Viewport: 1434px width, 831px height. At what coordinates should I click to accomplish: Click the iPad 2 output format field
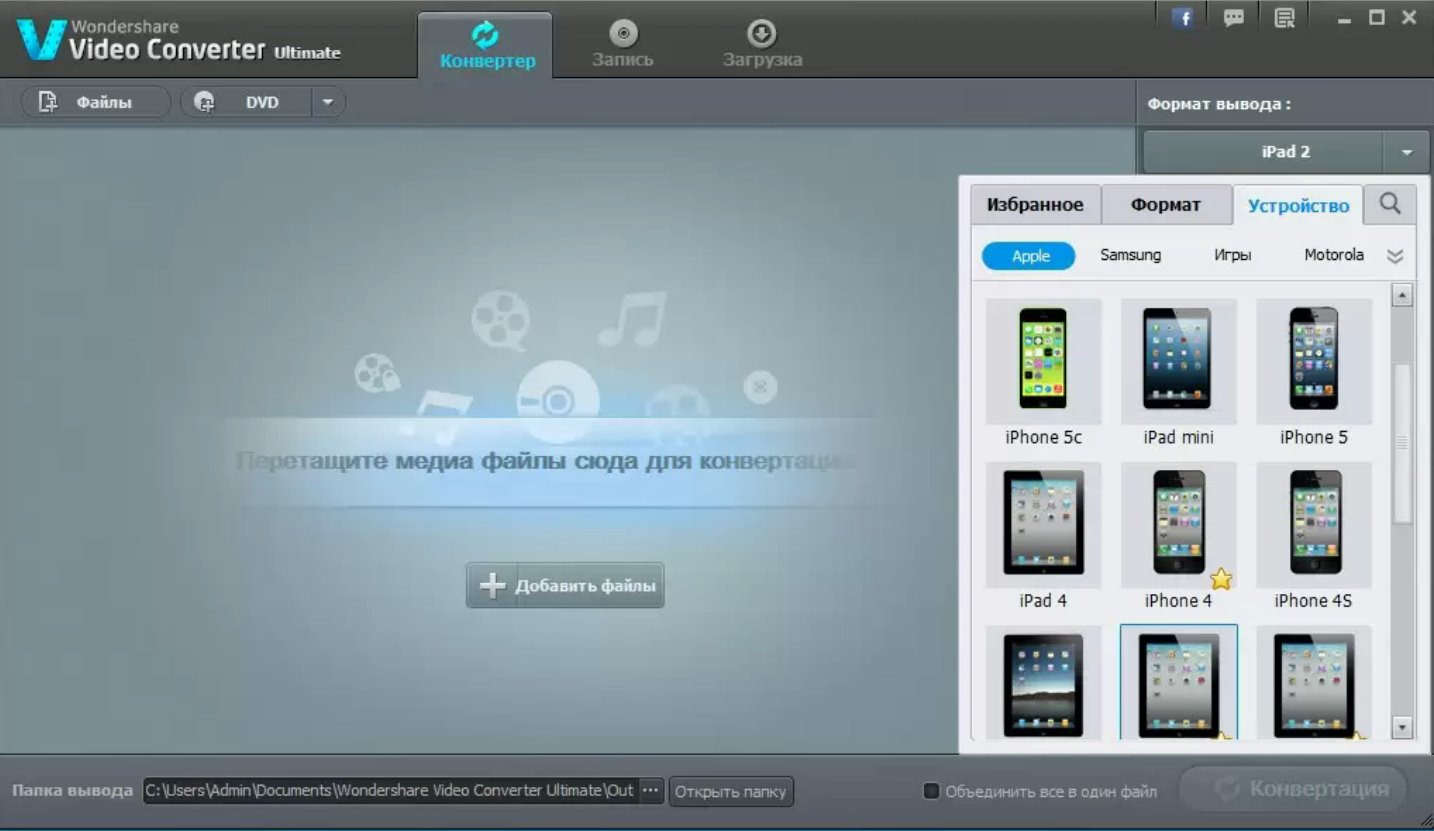(x=1265, y=153)
